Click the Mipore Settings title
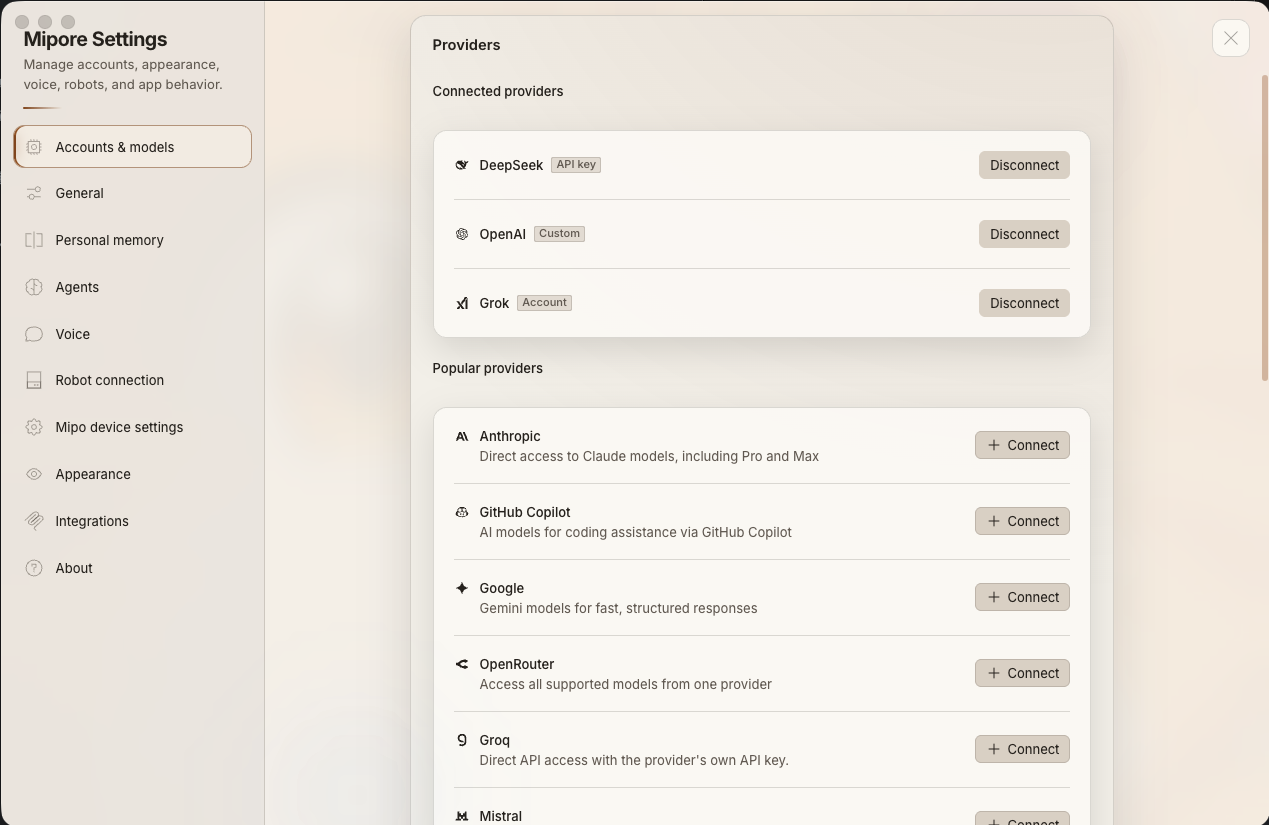The width and height of the screenshot is (1269, 825). pos(95,39)
